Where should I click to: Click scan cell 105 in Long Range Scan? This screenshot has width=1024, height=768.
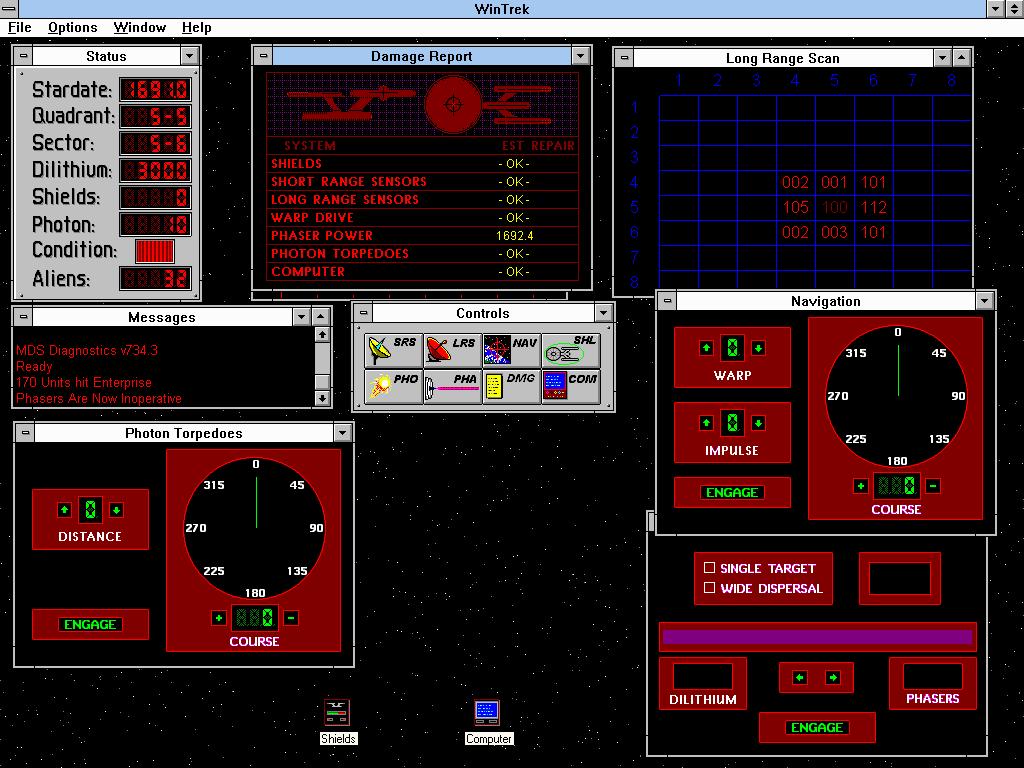(795, 208)
